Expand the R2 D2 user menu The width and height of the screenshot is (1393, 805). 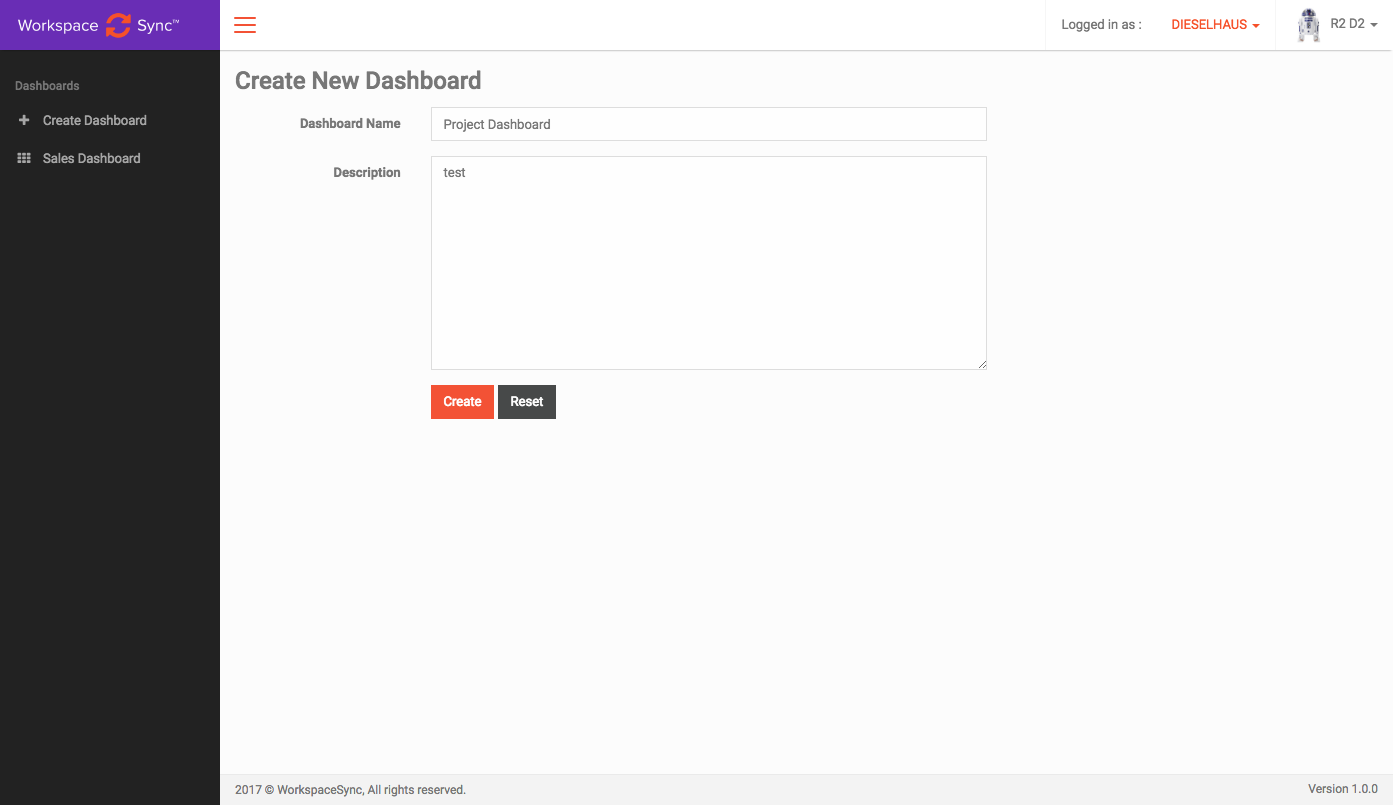[x=1347, y=24]
